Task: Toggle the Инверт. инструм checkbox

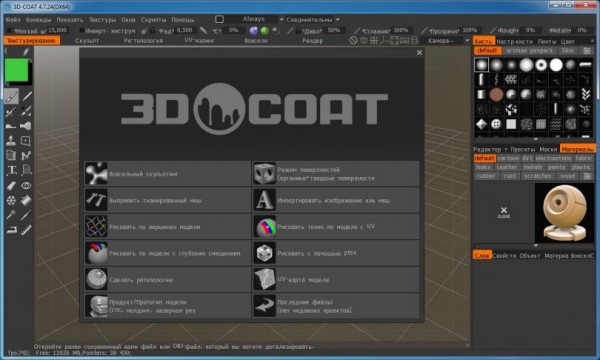Action: pyautogui.click(x=81, y=31)
